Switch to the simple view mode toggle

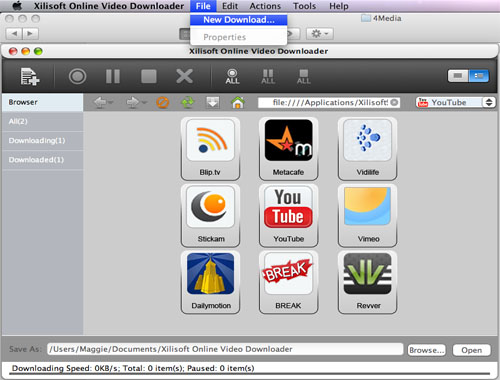tap(458, 76)
